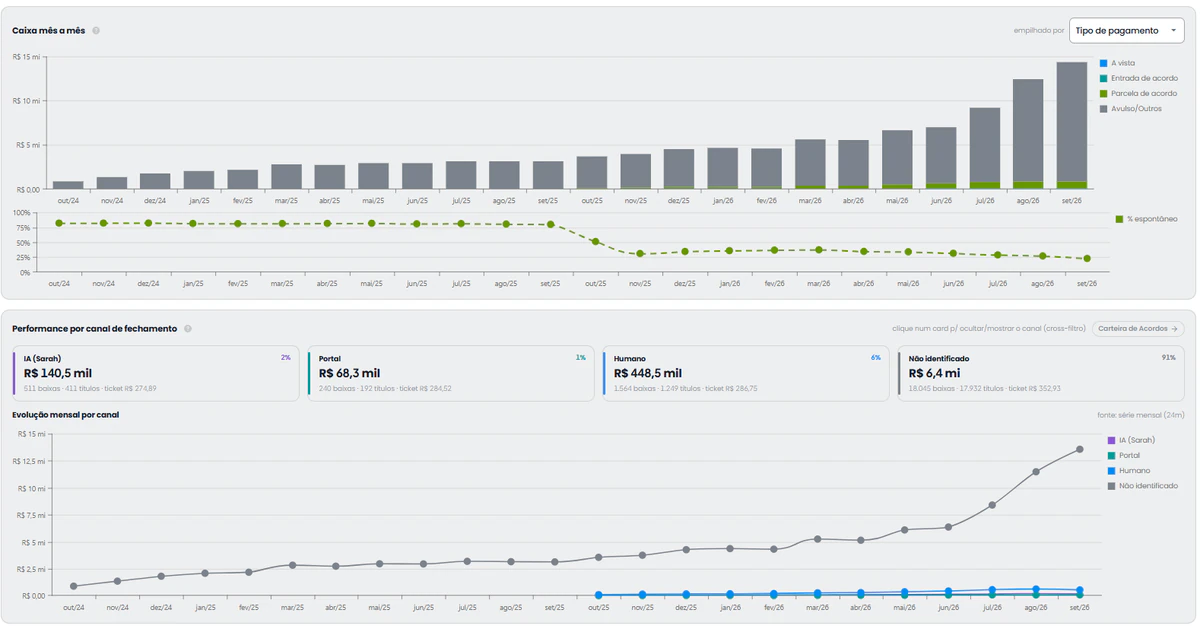Click the dropdown arrow in Tipo de pagamento

pos(1173,31)
